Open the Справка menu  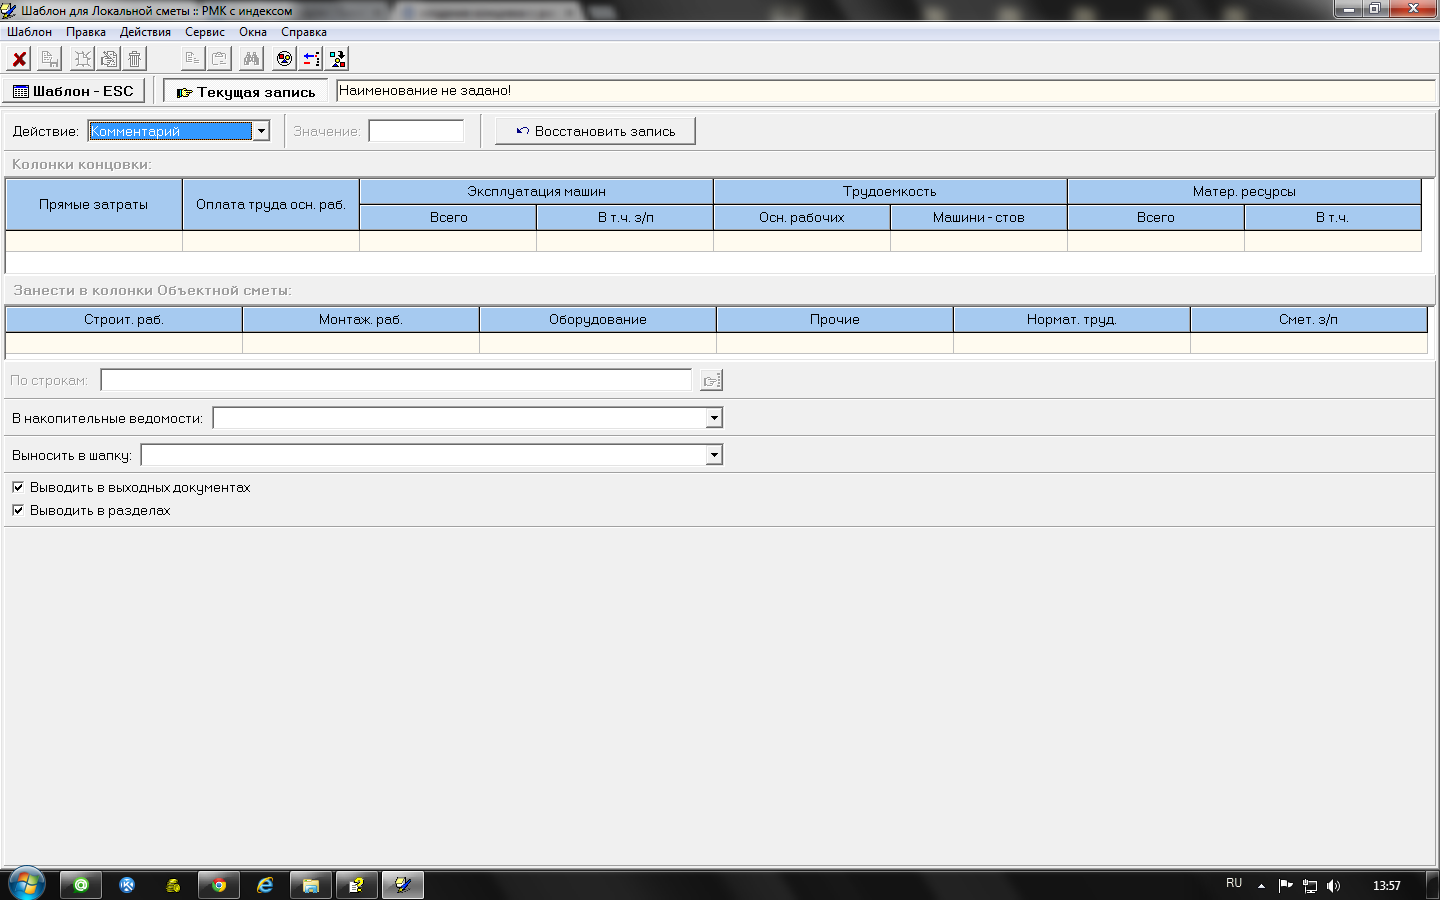304,32
